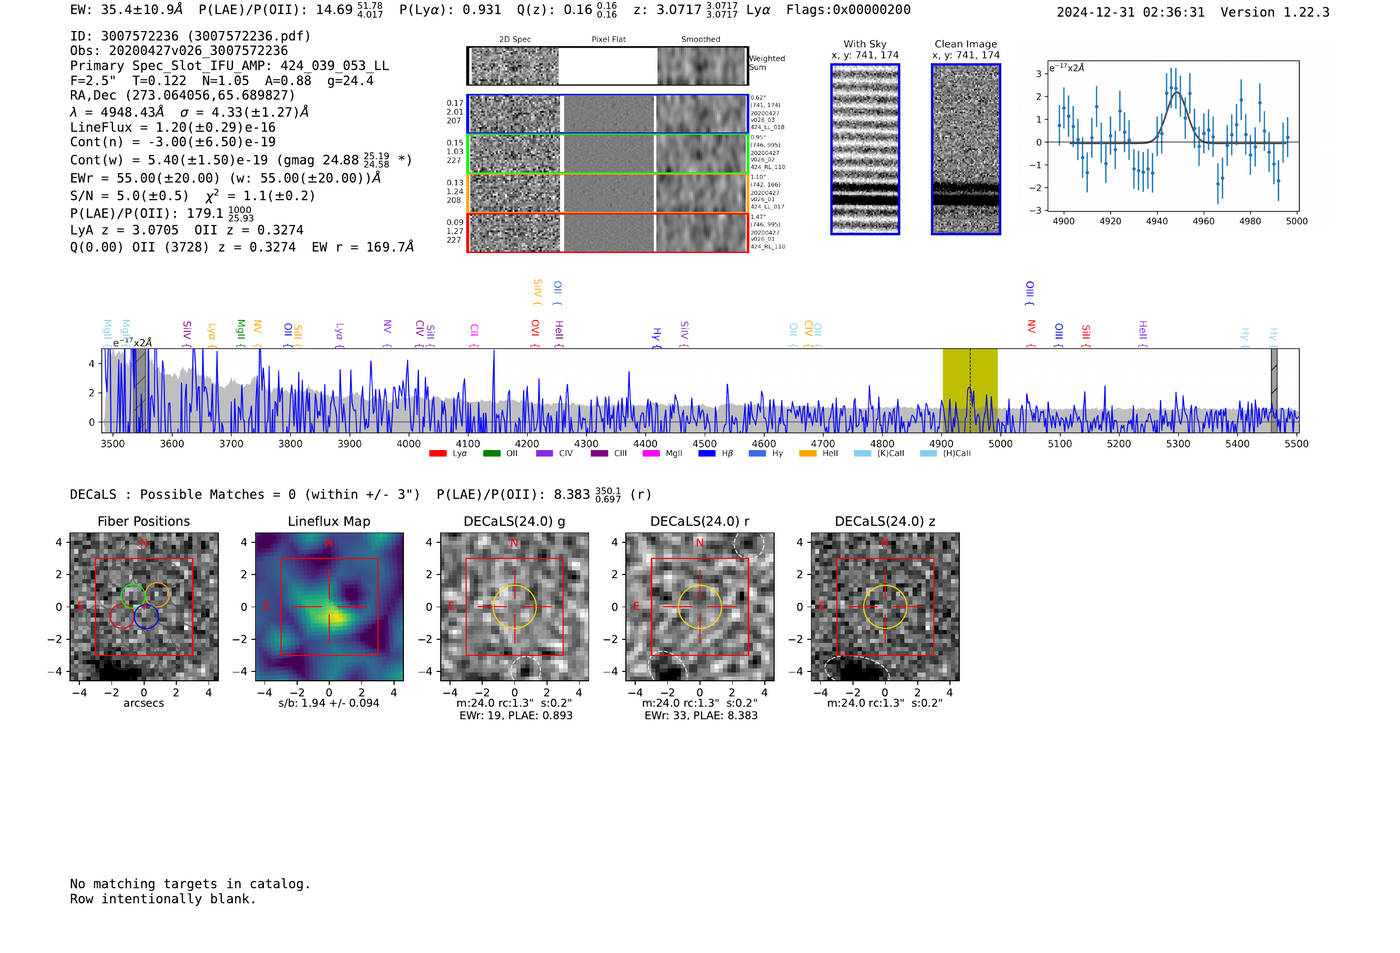Click the red fiber circle in Fiber Positions

click(x=122, y=616)
